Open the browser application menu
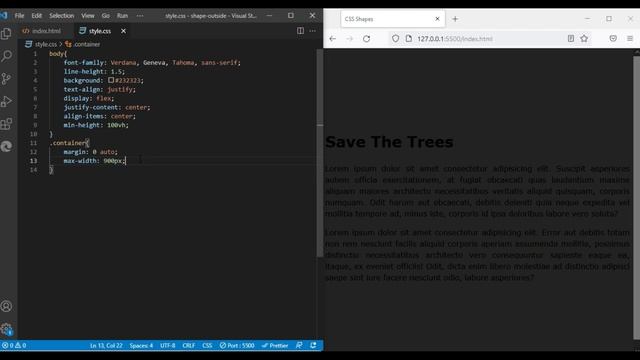This screenshot has width=640, height=360. click(x=630, y=38)
